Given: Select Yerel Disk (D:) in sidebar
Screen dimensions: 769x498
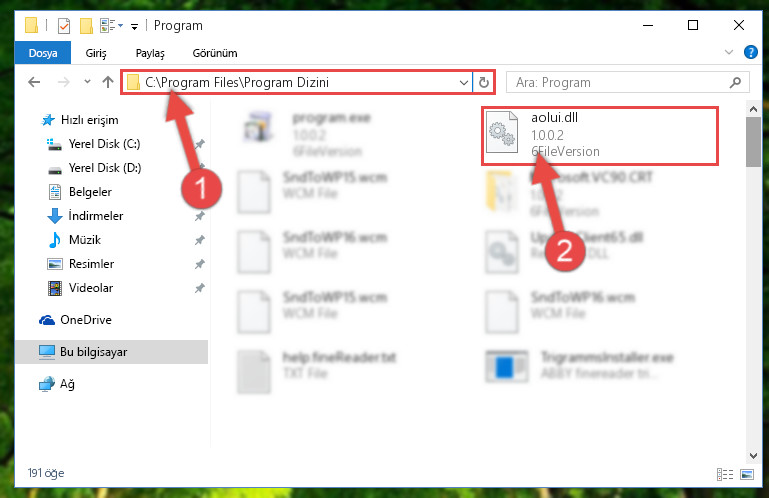Looking at the screenshot, I should pyautogui.click(x=104, y=168).
